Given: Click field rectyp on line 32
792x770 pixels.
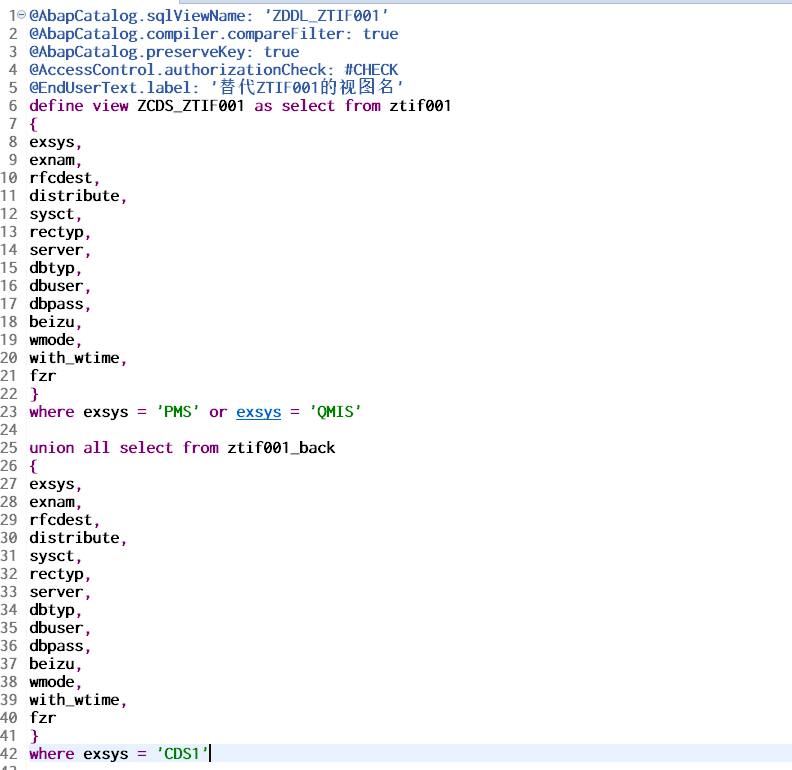Looking at the screenshot, I should (56, 574).
